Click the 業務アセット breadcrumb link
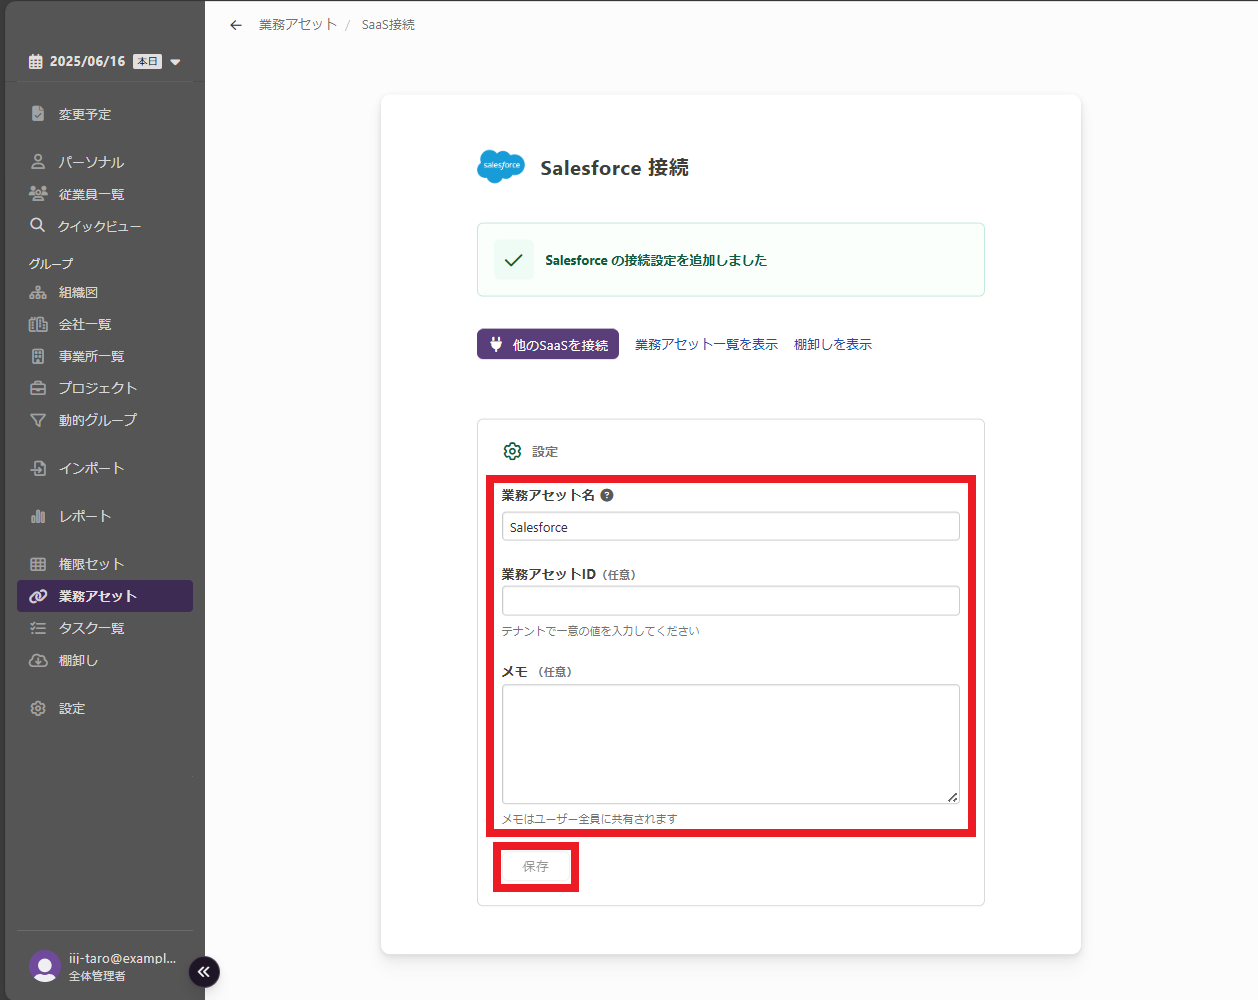This screenshot has height=1000, width=1258. [x=297, y=25]
